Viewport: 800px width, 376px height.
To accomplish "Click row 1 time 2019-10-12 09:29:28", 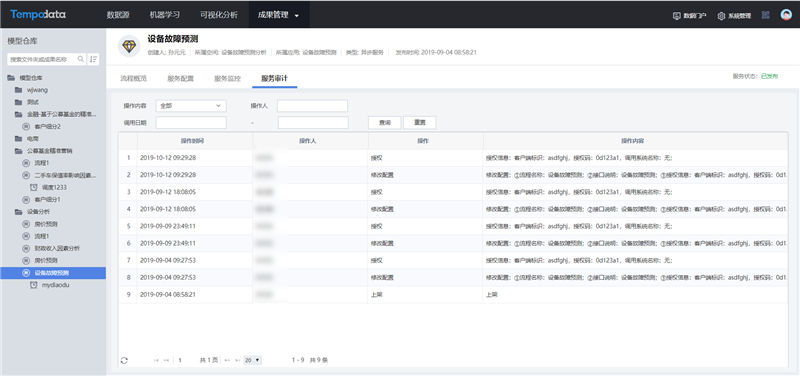I will [x=168, y=158].
